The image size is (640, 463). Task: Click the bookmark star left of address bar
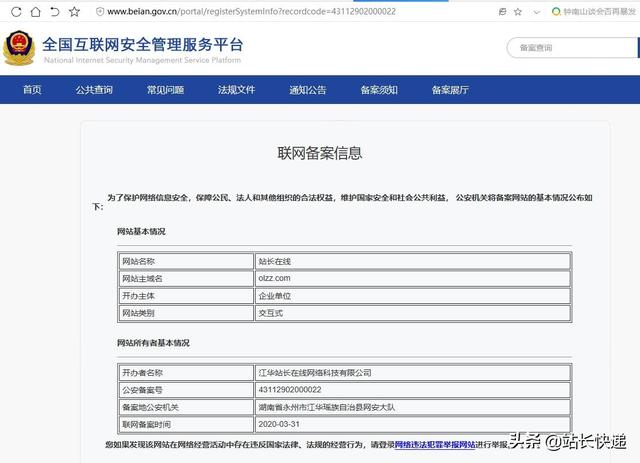(x=75, y=11)
